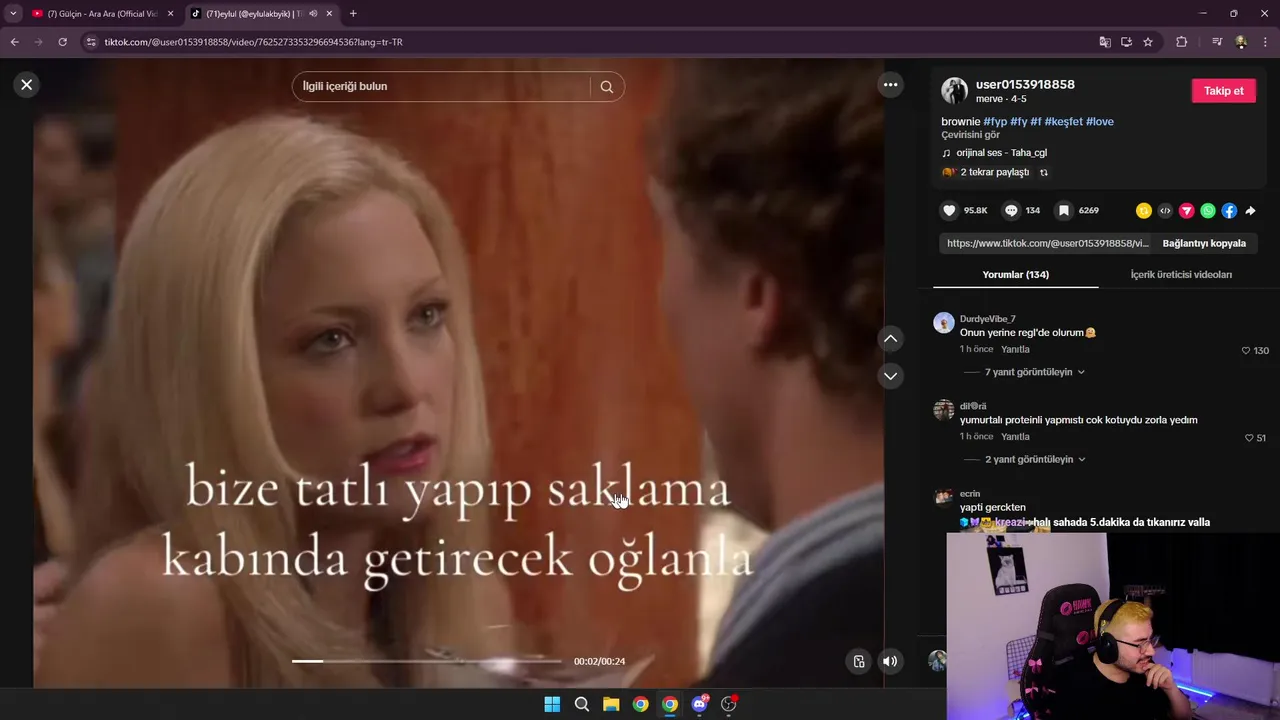Click the yellow repost share icon
The height and width of the screenshot is (720, 1280).
click(1143, 211)
